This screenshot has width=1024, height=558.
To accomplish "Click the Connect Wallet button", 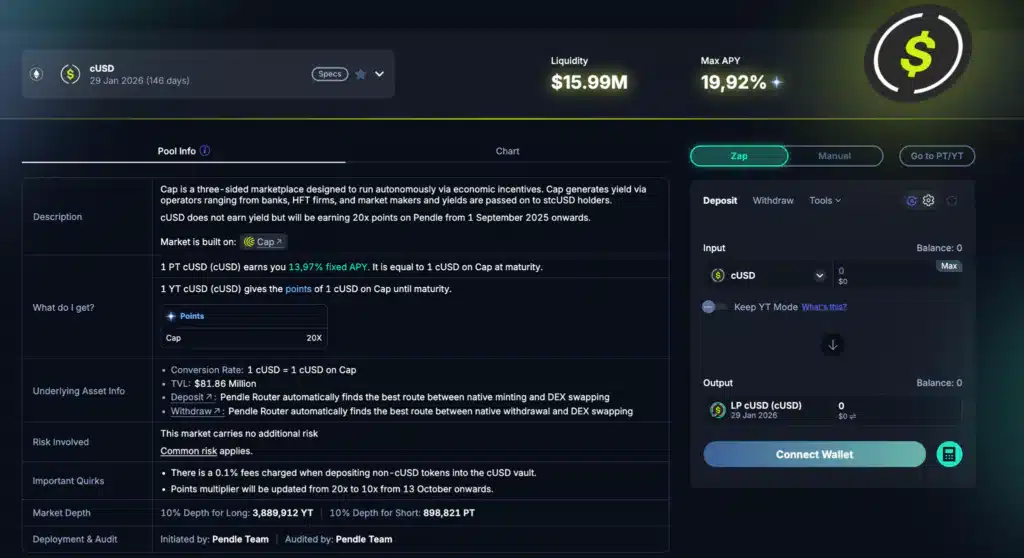I will pyautogui.click(x=814, y=454).
